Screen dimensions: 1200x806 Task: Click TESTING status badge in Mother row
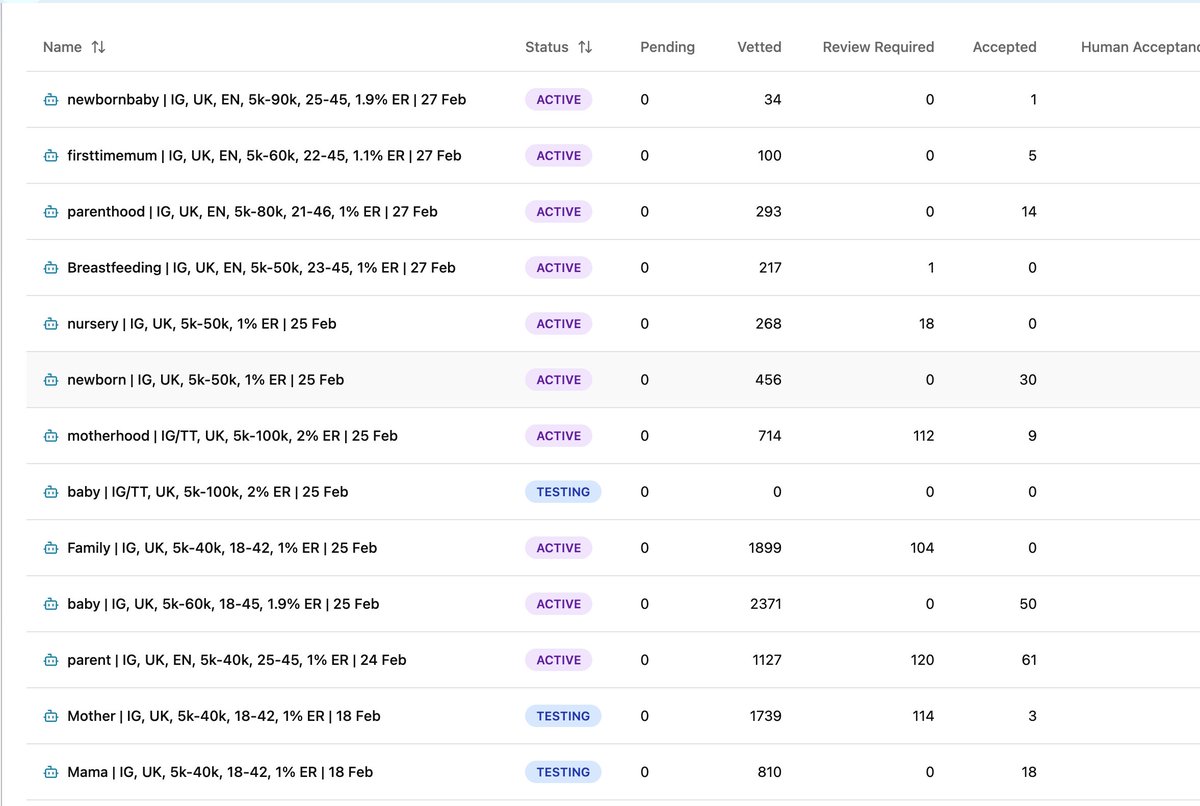point(563,716)
